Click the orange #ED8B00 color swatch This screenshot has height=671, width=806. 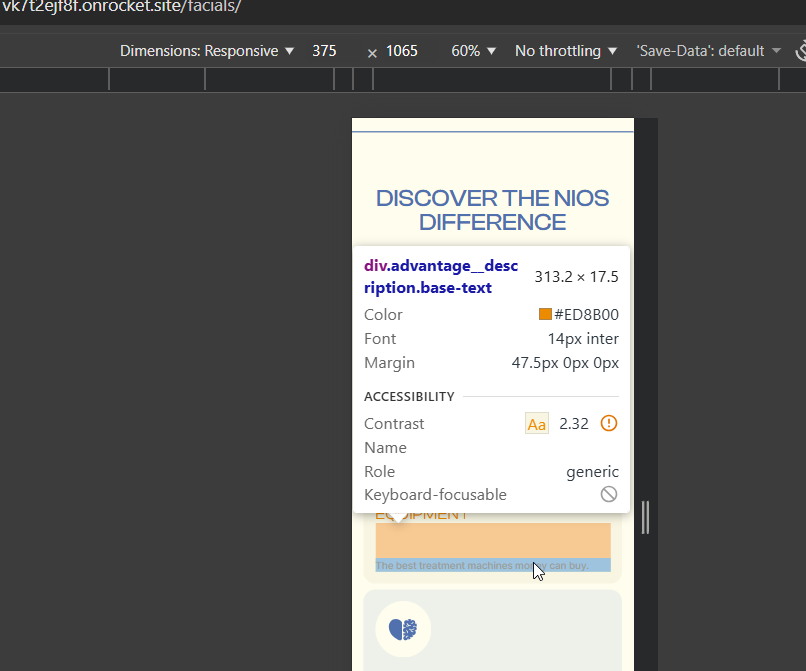(545, 314)
